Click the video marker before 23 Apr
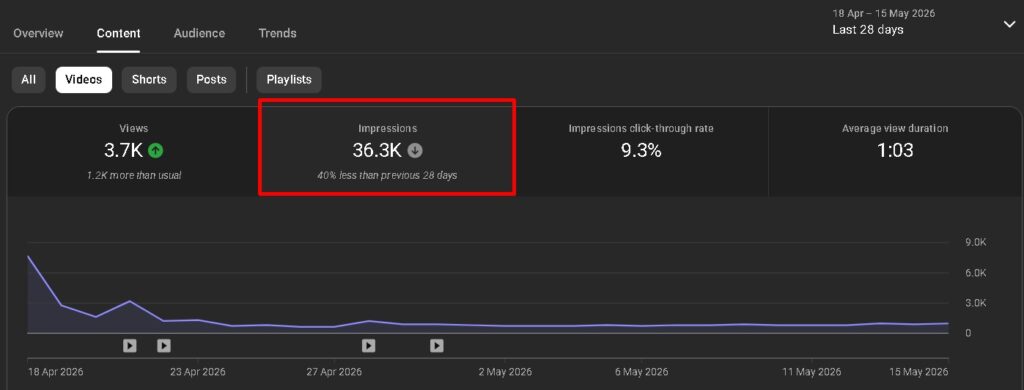The width and height of the screenshot is (1024, 390). coord(164,346)
